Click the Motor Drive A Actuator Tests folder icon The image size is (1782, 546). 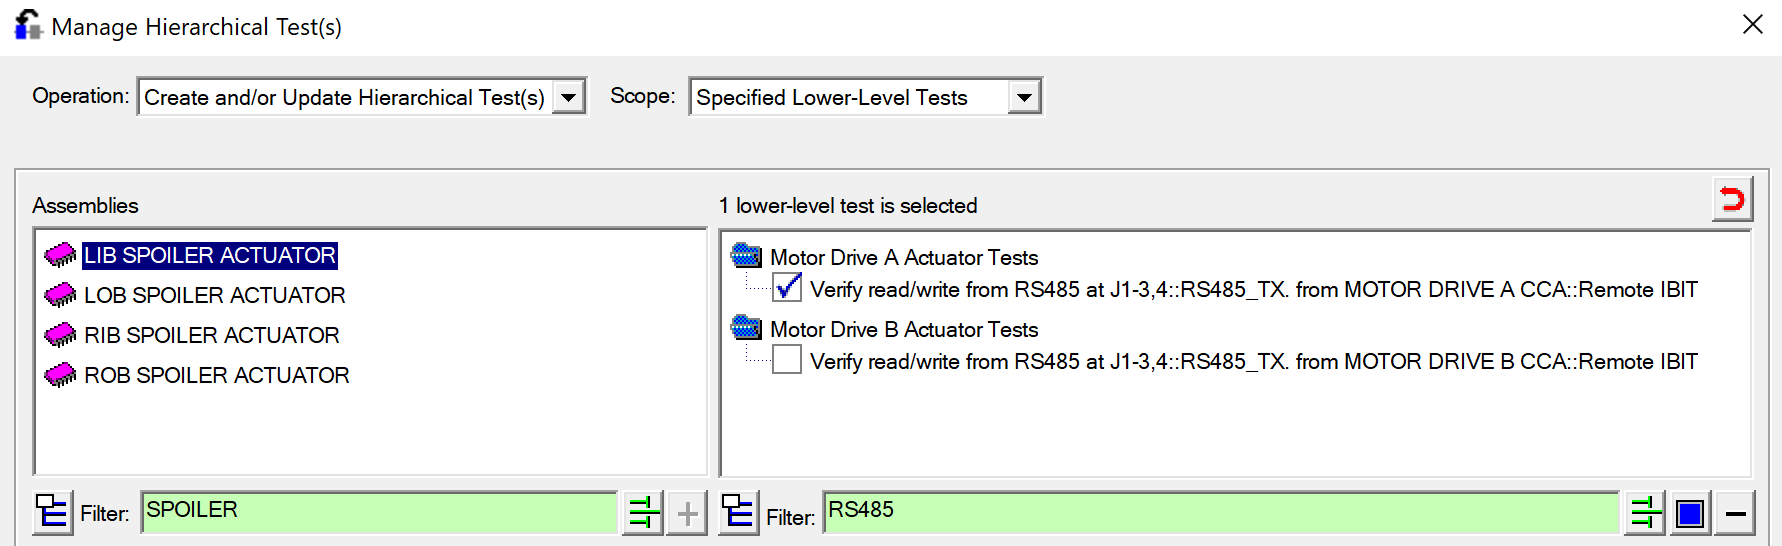pyautogui.click(x=746, y=256)
